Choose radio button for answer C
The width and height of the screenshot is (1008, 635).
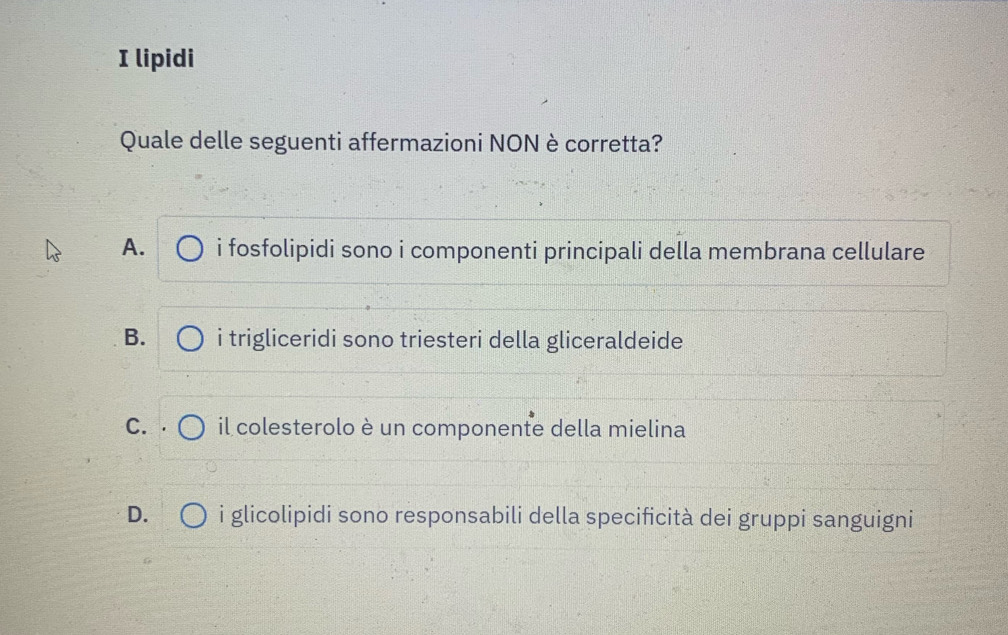point(191,430)
